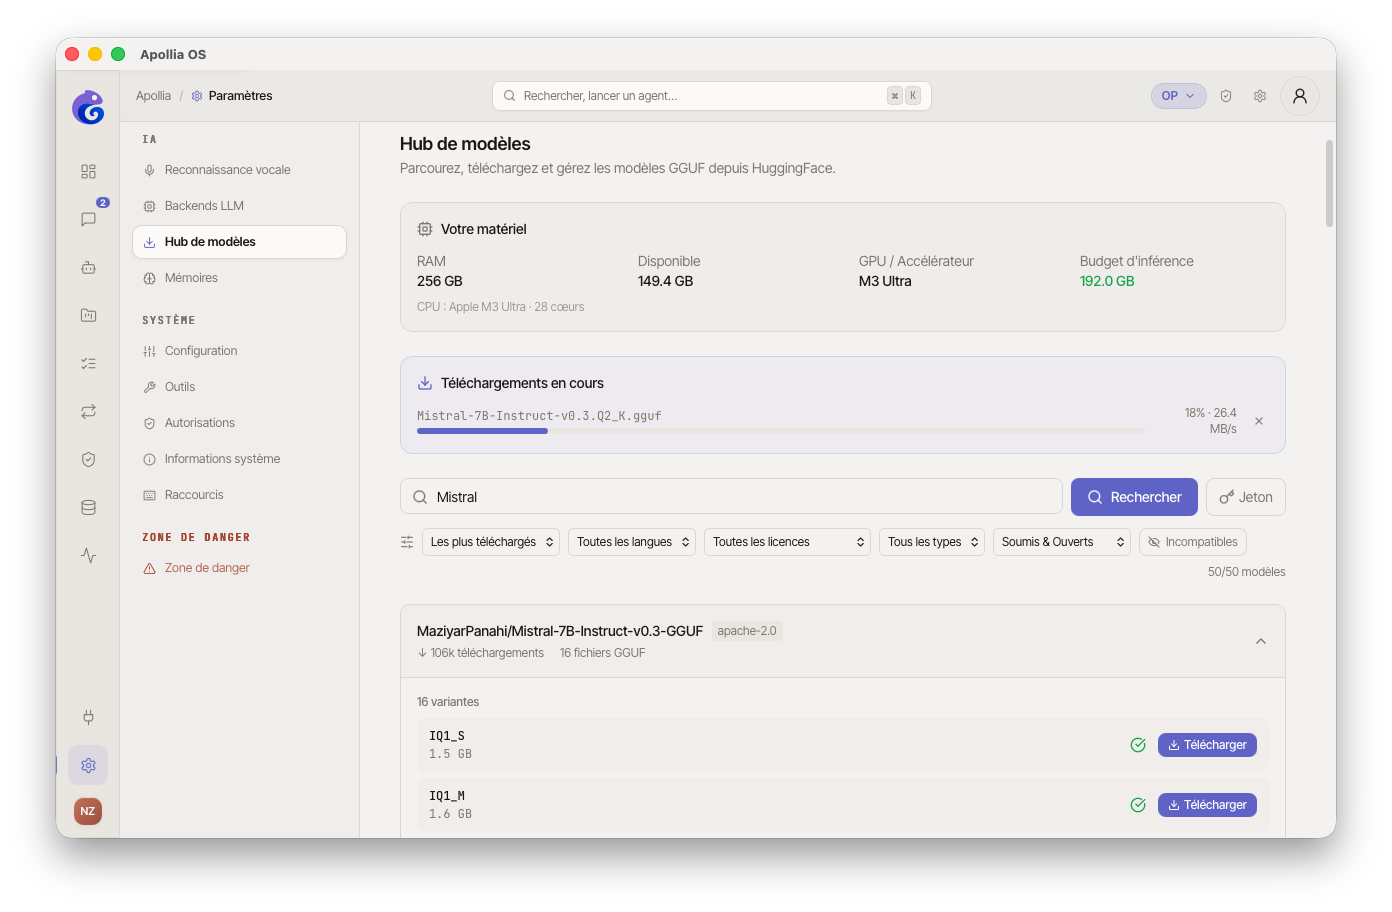Click the gear icon in top bar
The image size is (1392, 912).
tap(1260, 96)
